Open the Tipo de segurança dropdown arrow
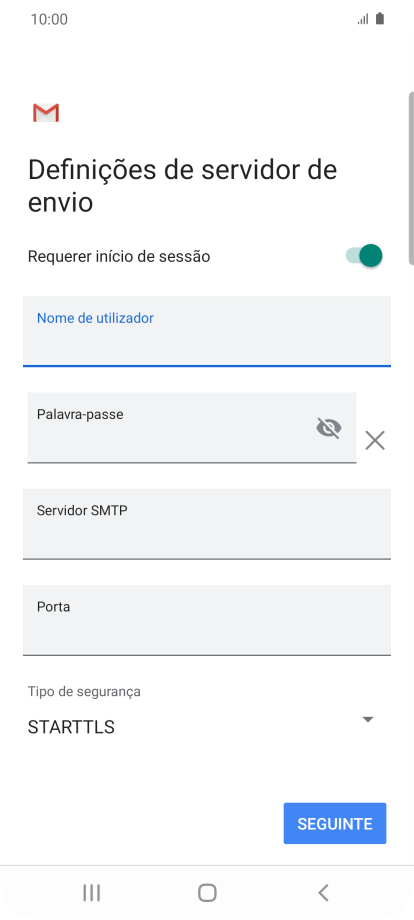The height and width of the screenshot is (920, 414). tap(368, 719)
